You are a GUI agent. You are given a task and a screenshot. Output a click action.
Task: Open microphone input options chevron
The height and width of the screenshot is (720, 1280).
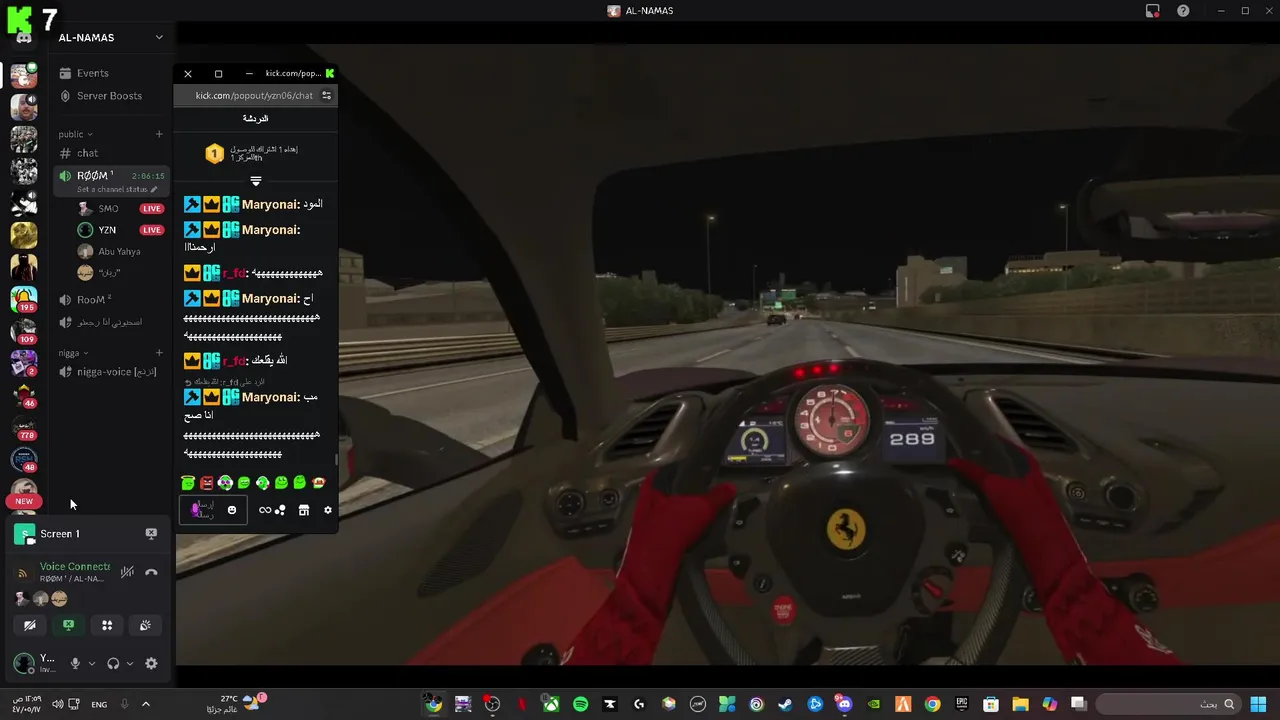point(92,663)
